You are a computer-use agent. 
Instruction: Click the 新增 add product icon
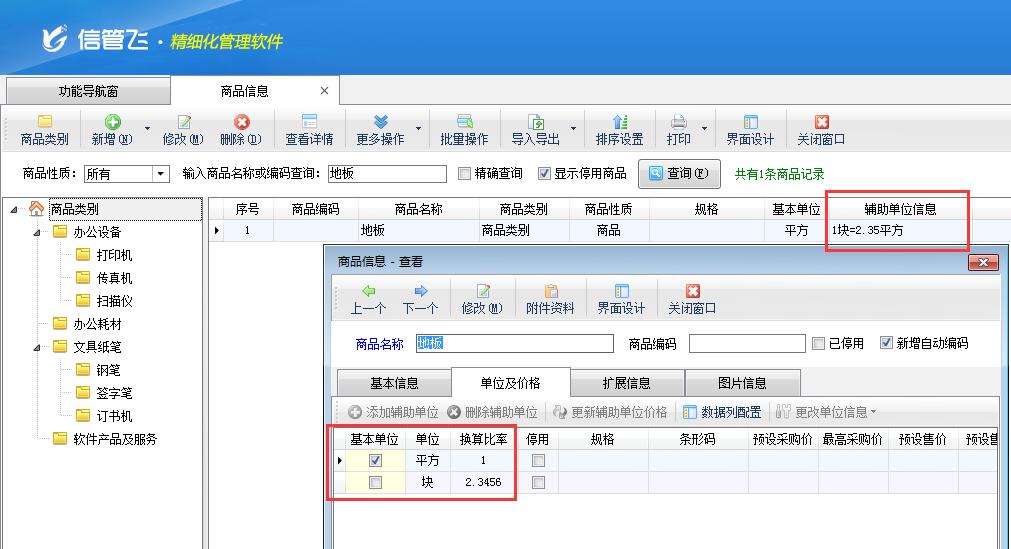112,129
